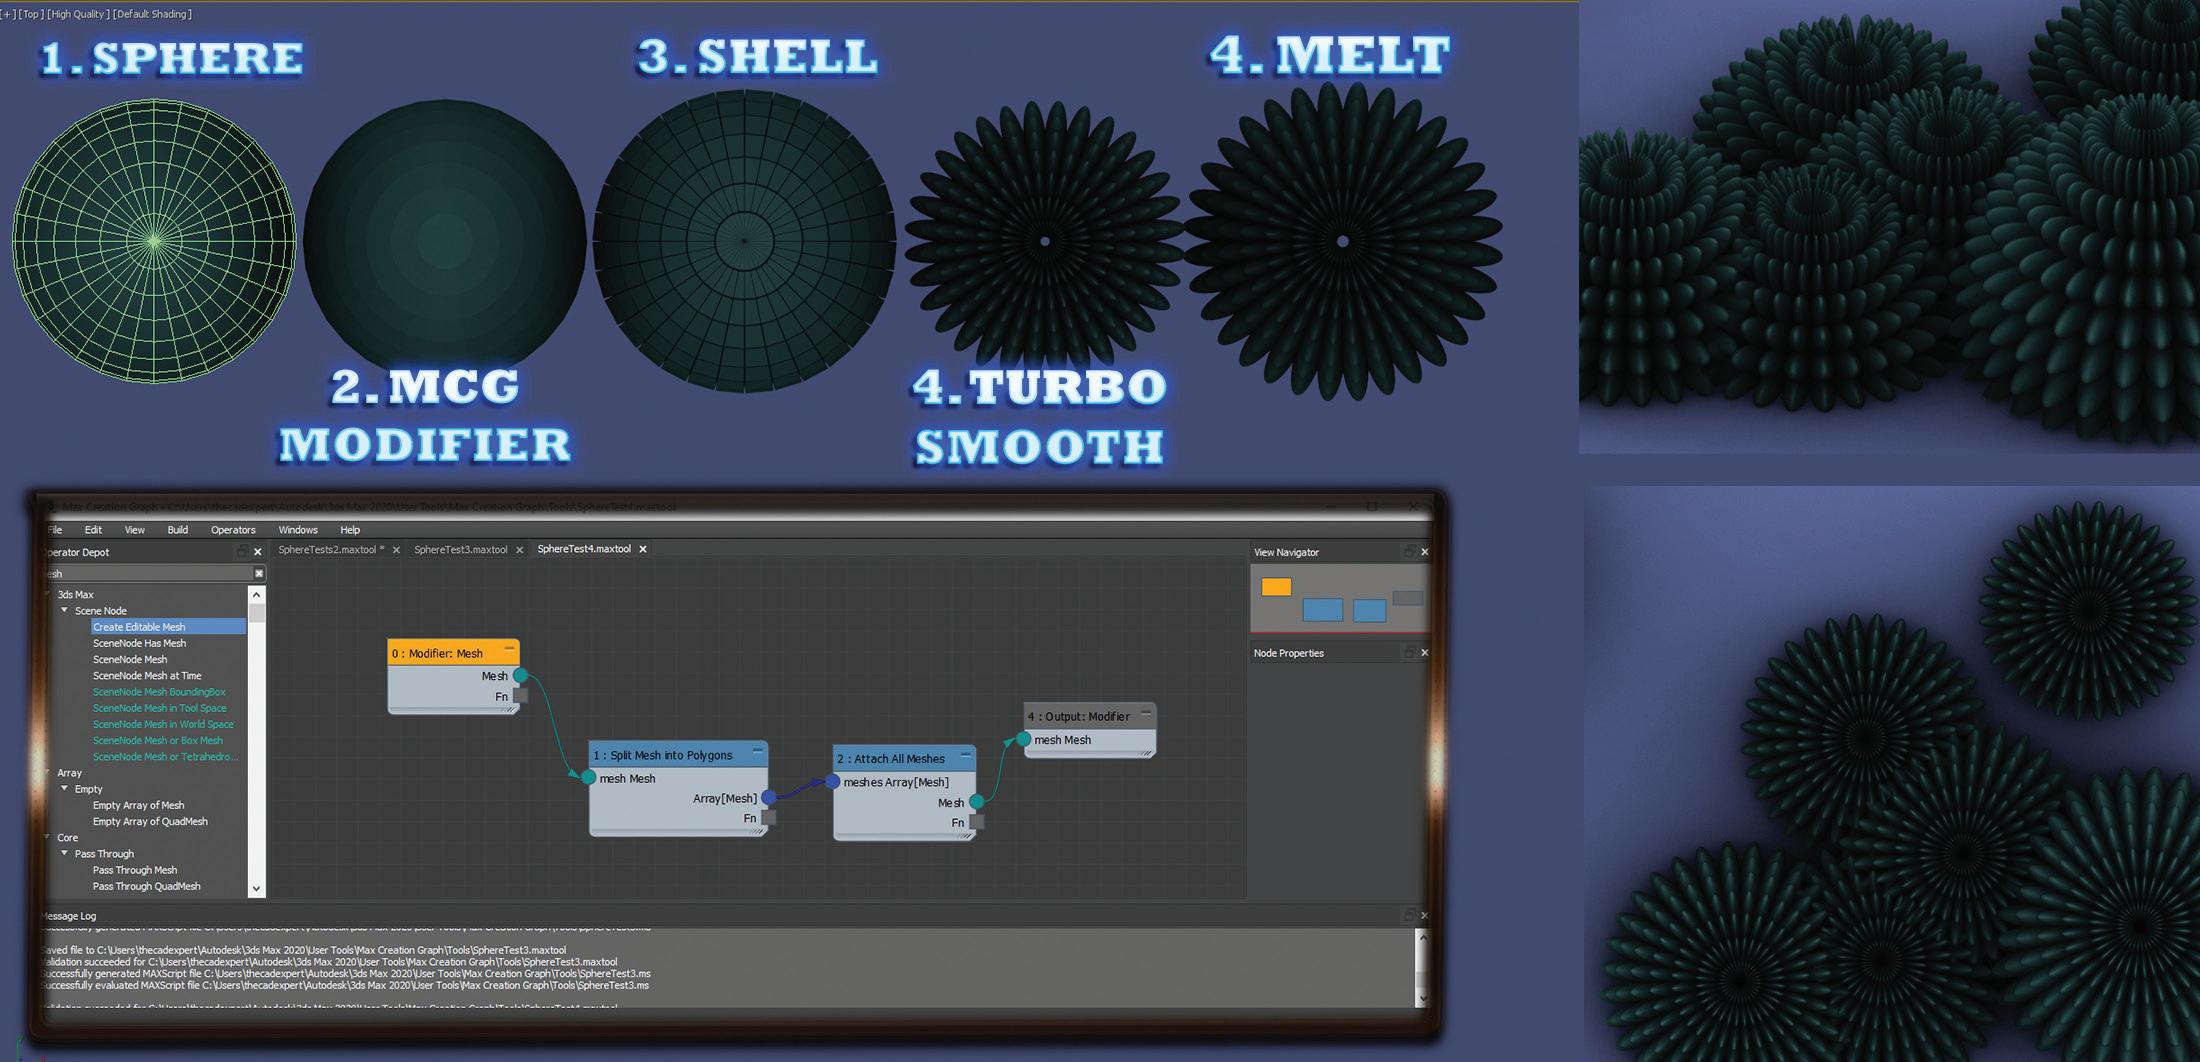The width and height of the screenshot is (2200, 1062).
Task: Open the Help menu
Action: tap(350, 530)
